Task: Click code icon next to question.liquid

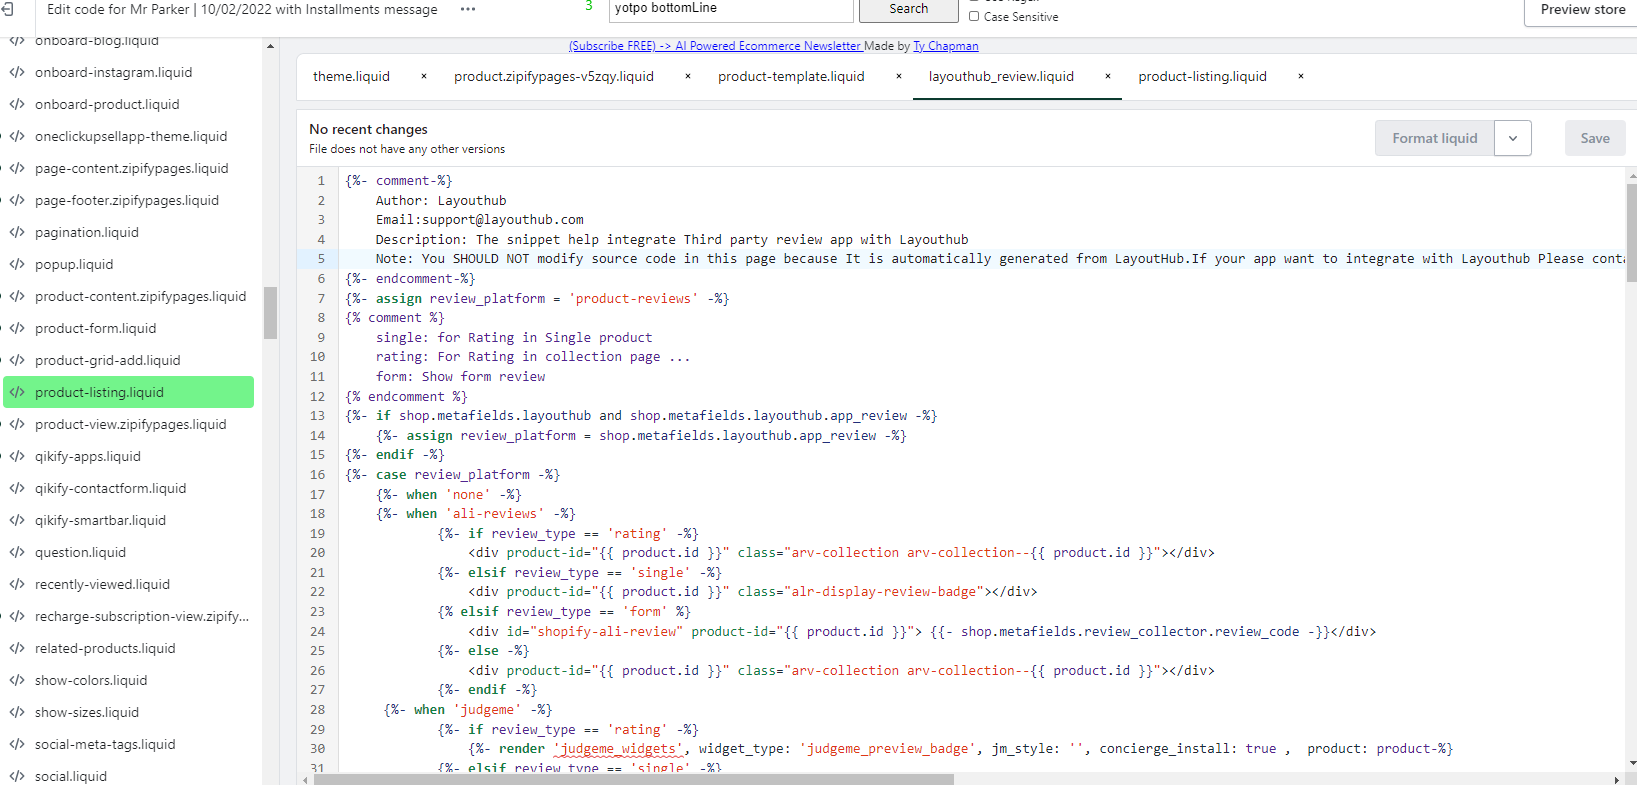Action: pyautogui.click(x=17, y=552)
